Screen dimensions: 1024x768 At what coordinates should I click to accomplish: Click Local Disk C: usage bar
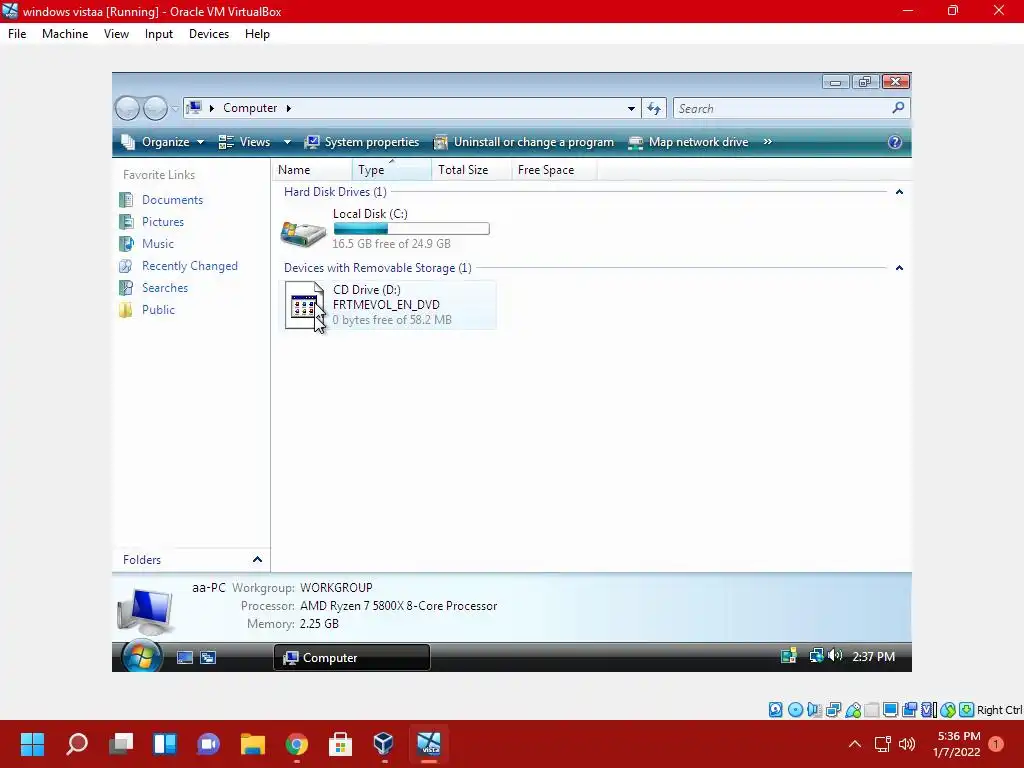click(x=411, y=229)
